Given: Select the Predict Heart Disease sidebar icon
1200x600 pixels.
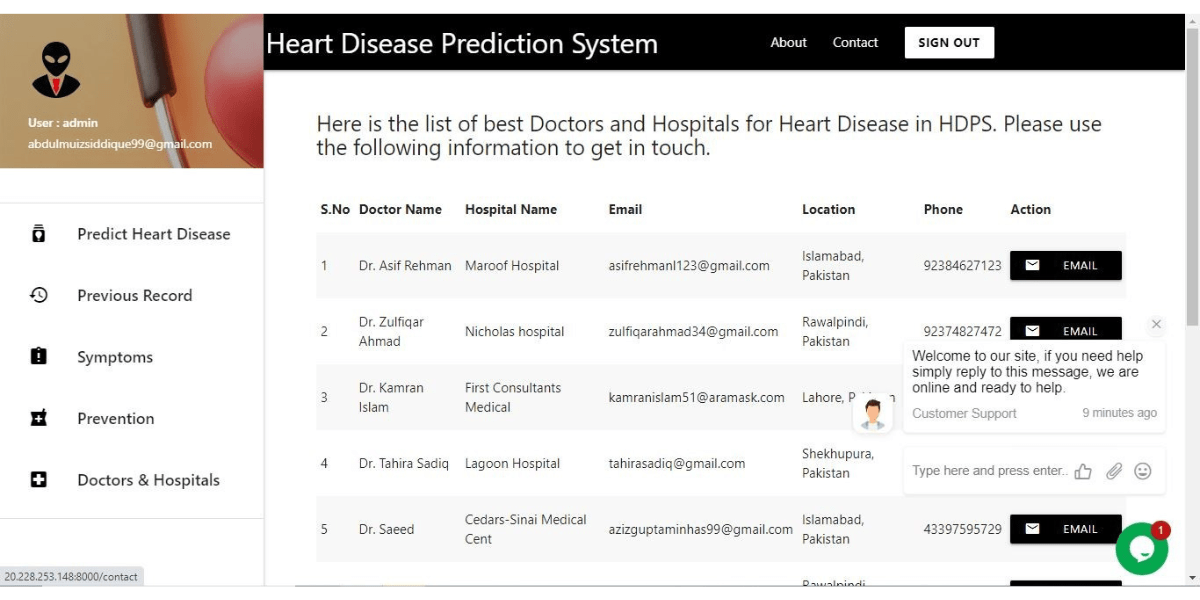Looking at the screenshot, I should pyautogui.click(x=39, y=233).
